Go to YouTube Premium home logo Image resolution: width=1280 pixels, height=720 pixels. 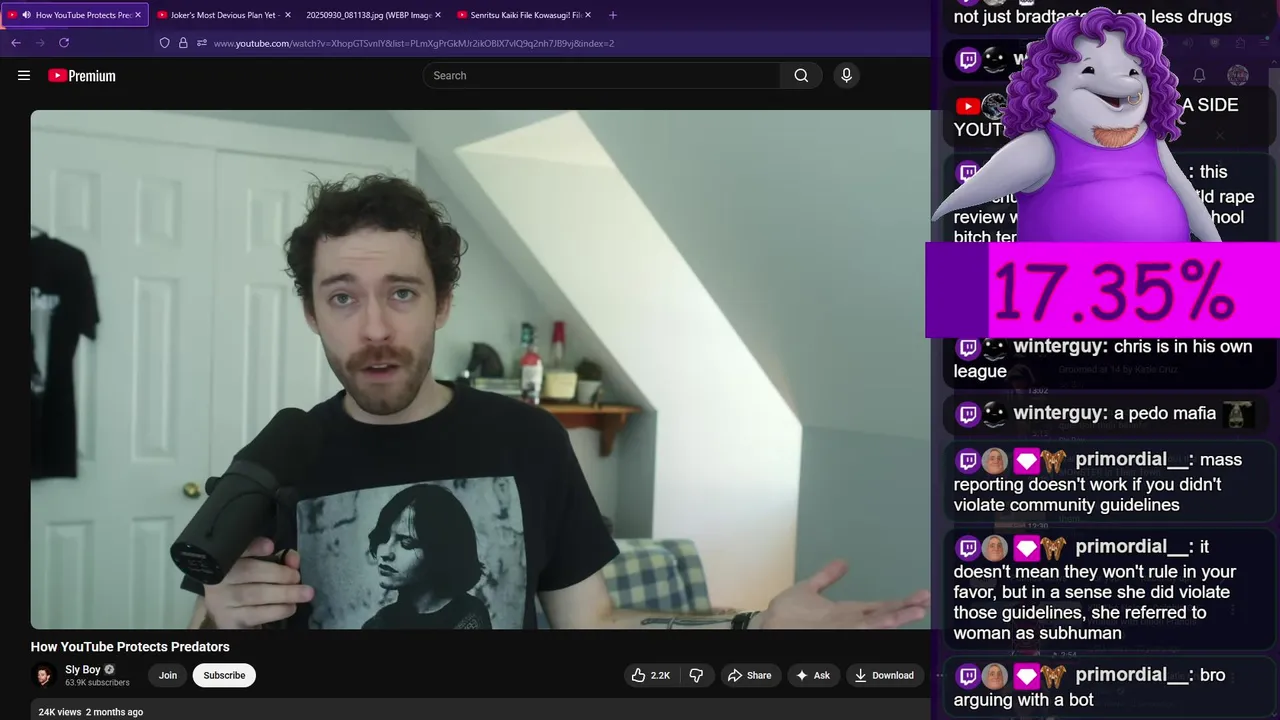click(x=82, y=75)
